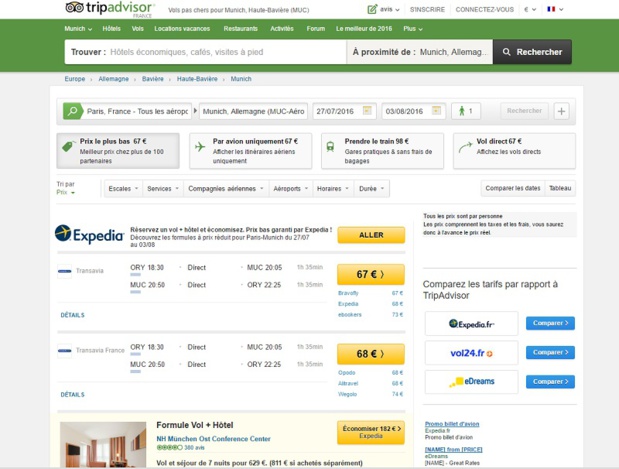Viewport: 619px width, 469px height.
Task: Open the Hôtels menu item
Action: coord(111,28)
